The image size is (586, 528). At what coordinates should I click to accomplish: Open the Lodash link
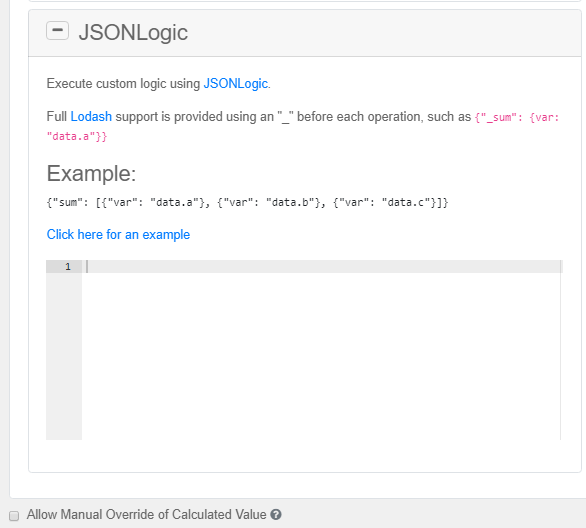(91, 117)
